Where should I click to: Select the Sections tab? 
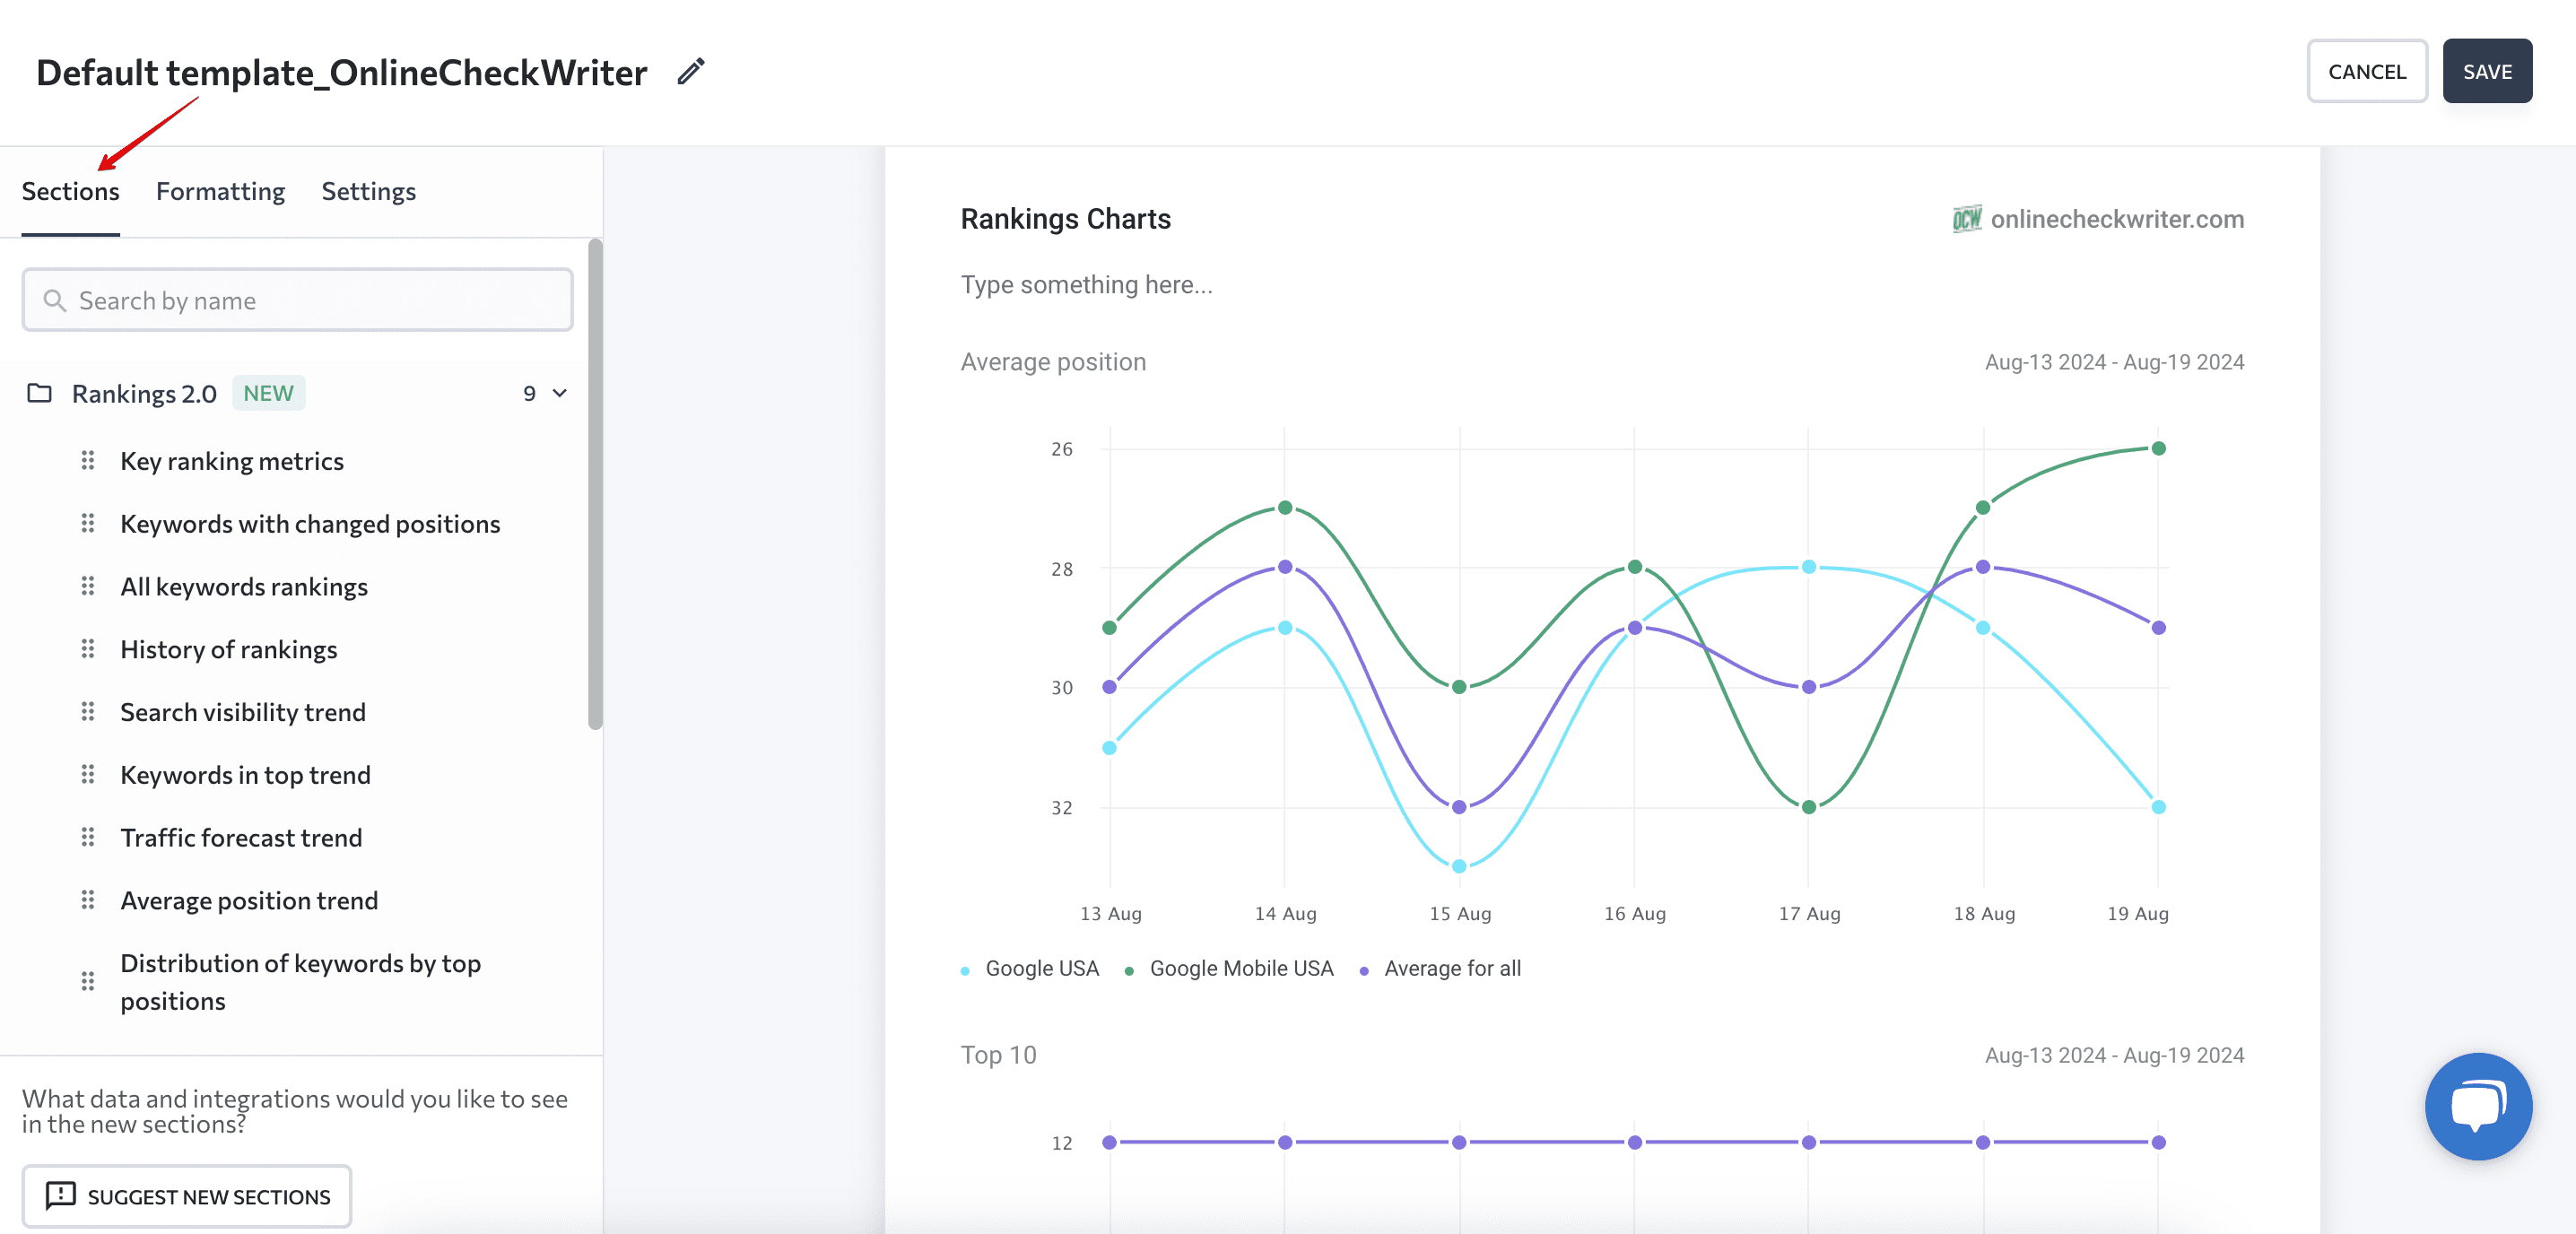[71, 189]
